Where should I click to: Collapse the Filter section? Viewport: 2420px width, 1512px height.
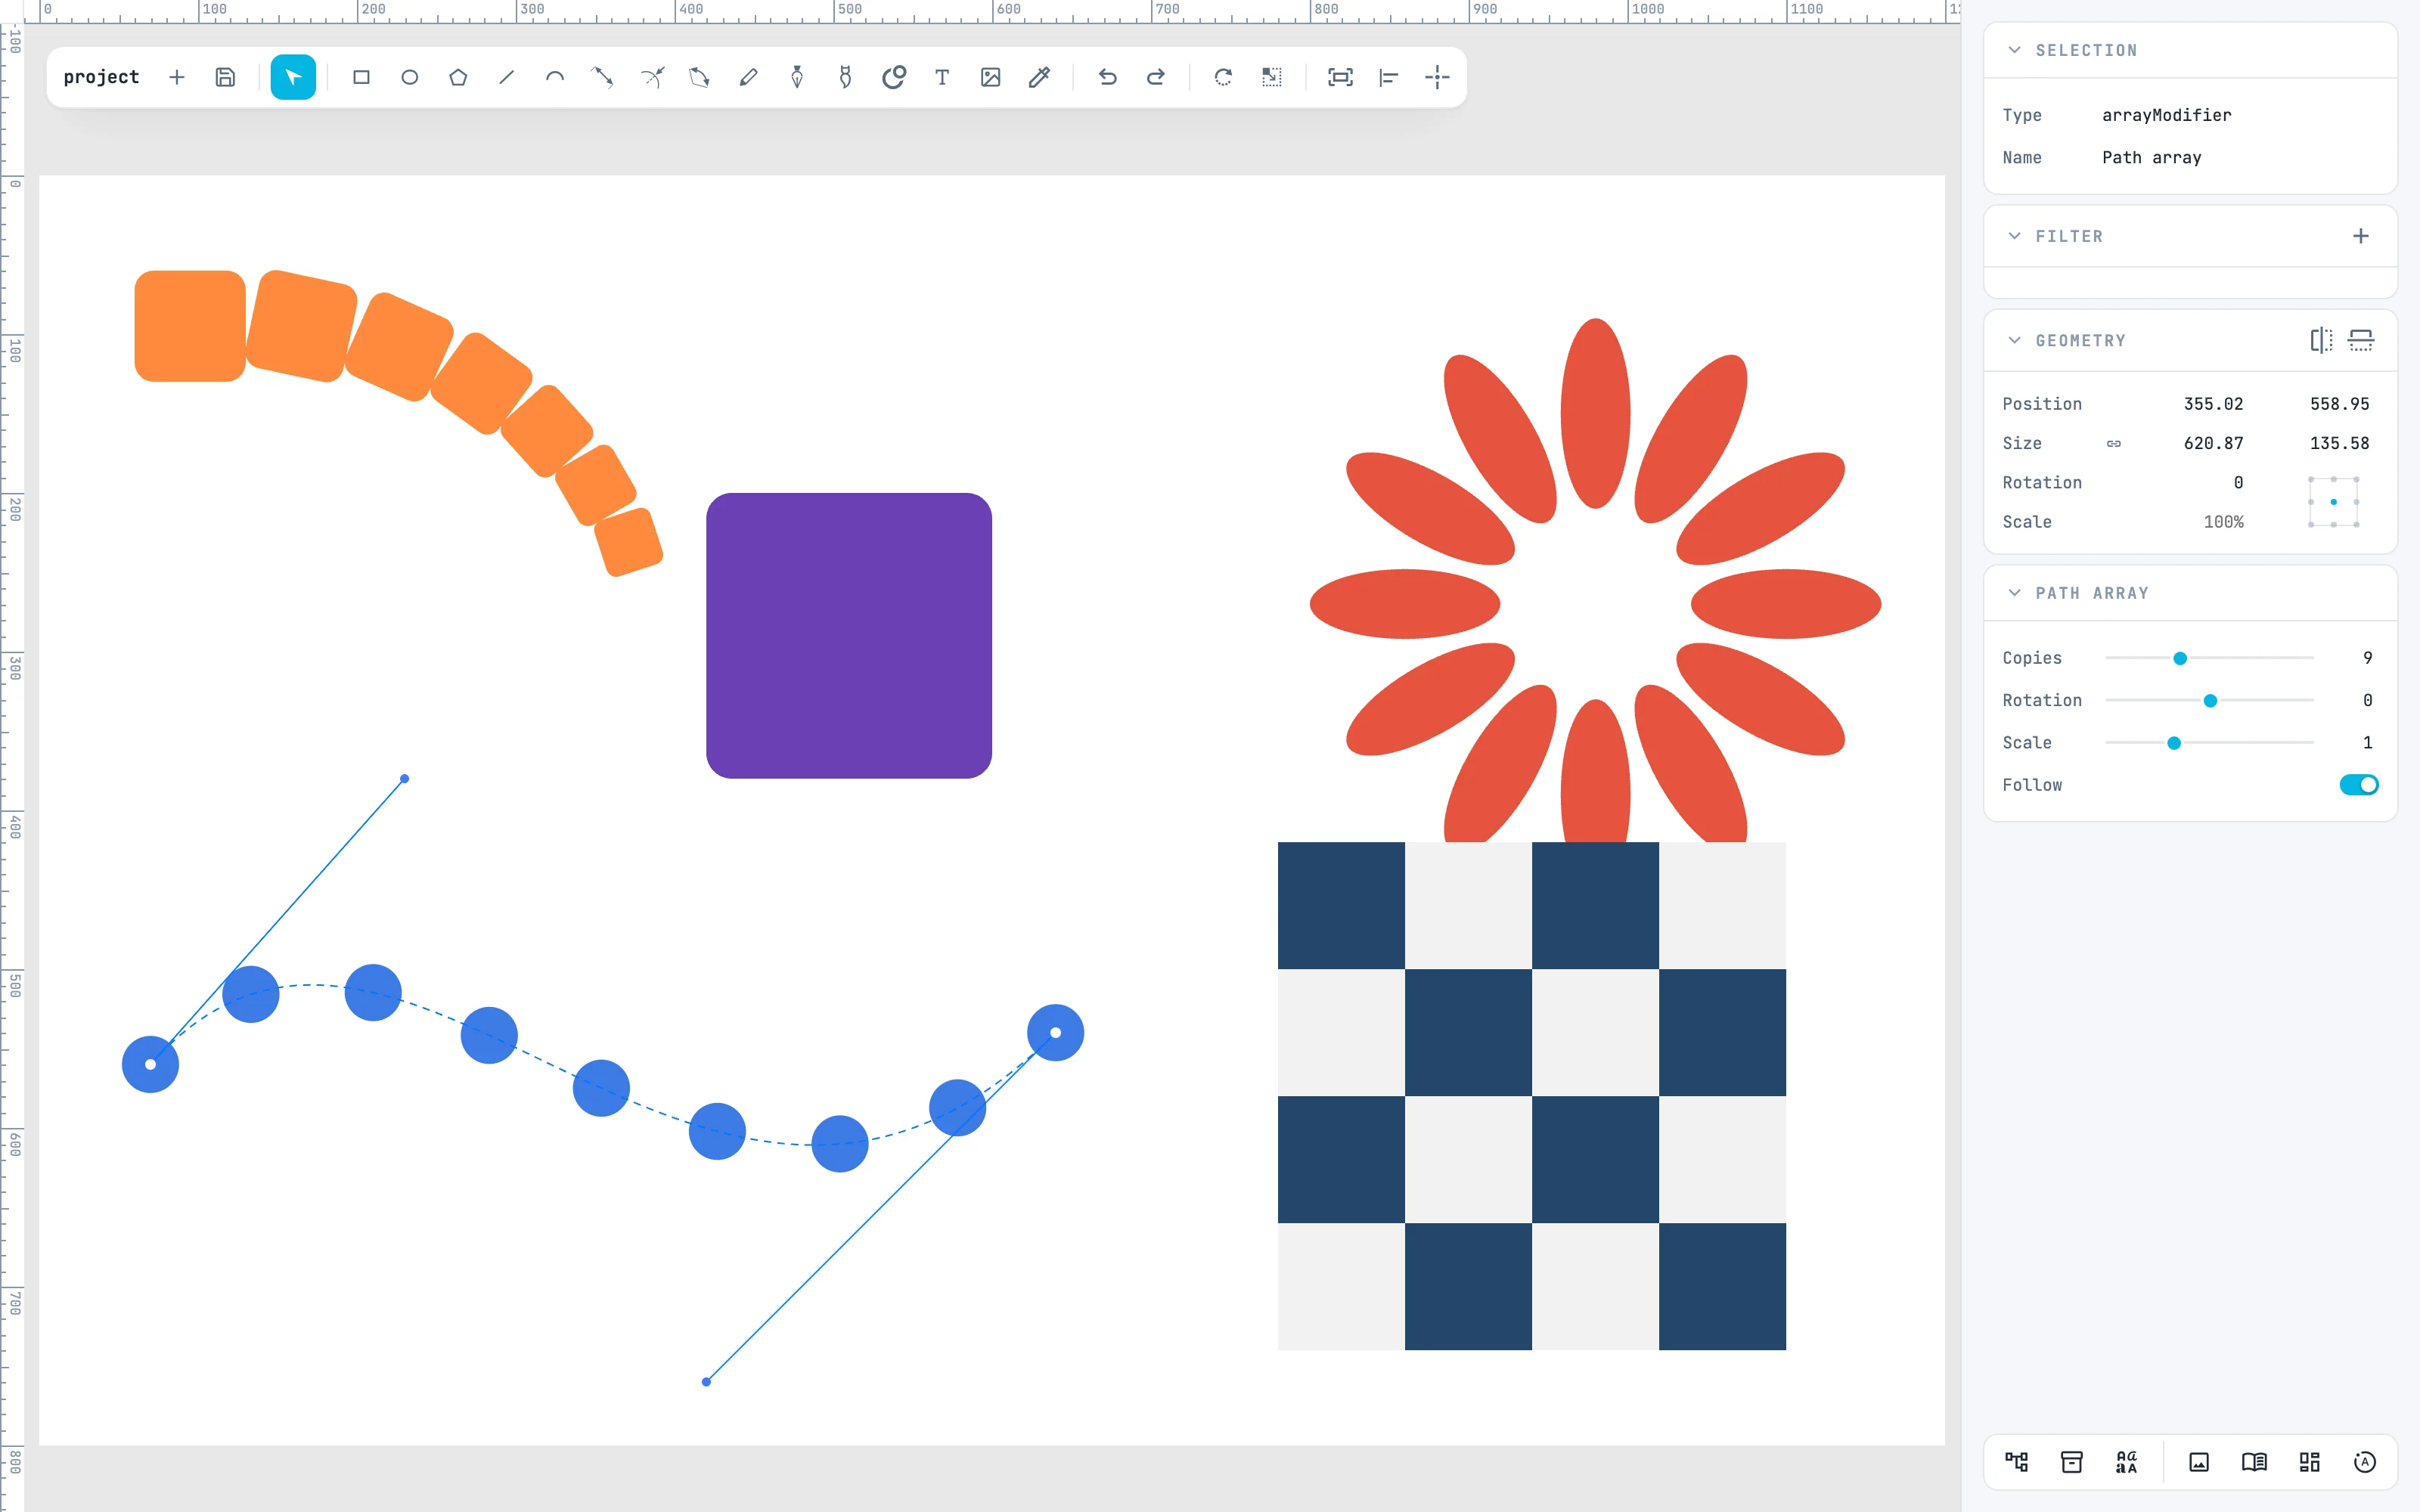2015,236
